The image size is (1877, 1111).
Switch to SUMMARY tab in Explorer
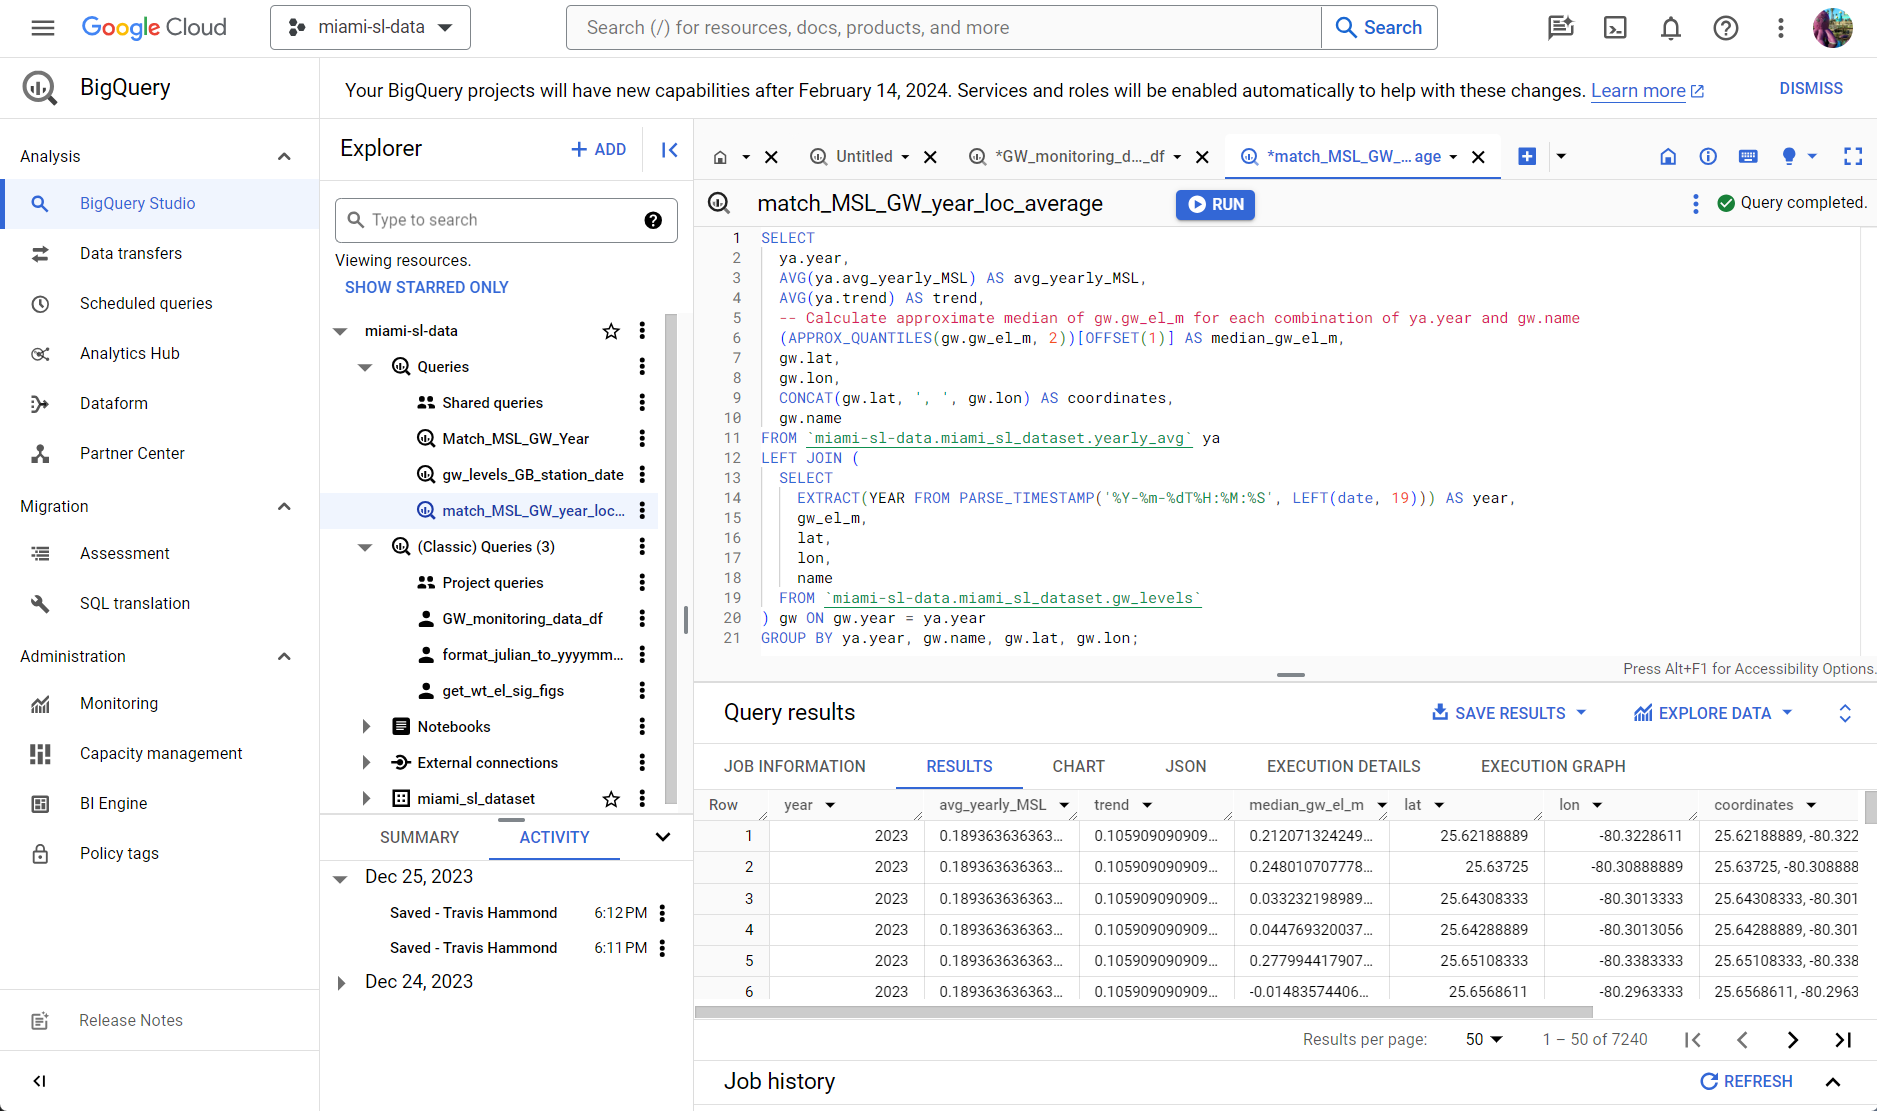pos(419,837)
